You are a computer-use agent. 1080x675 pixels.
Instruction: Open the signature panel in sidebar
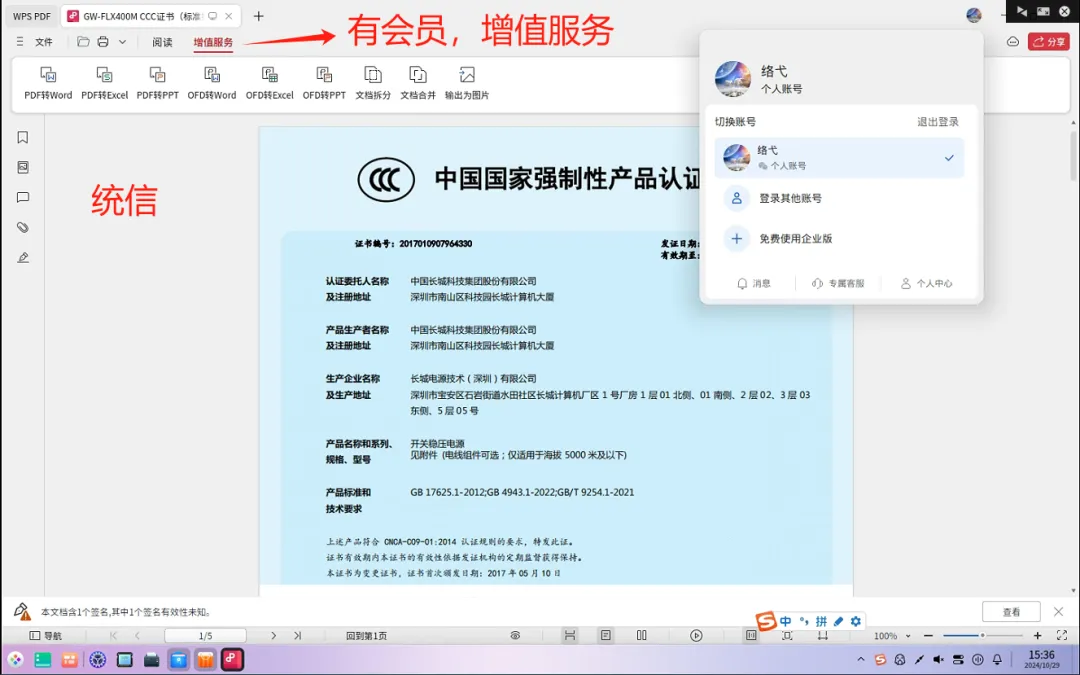[23, 258]
